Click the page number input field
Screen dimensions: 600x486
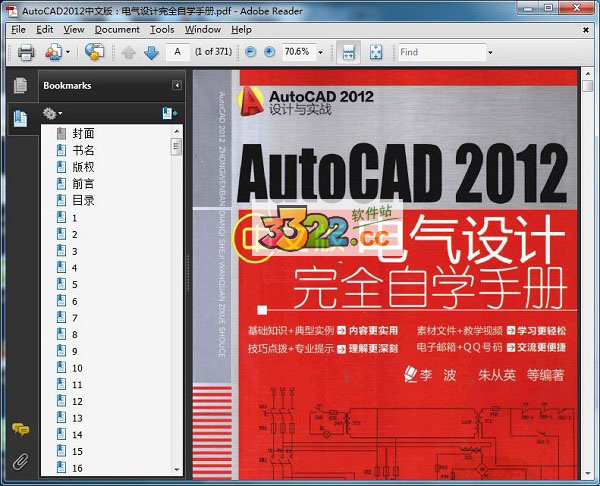pyautogui.click(x=178, y=52)
